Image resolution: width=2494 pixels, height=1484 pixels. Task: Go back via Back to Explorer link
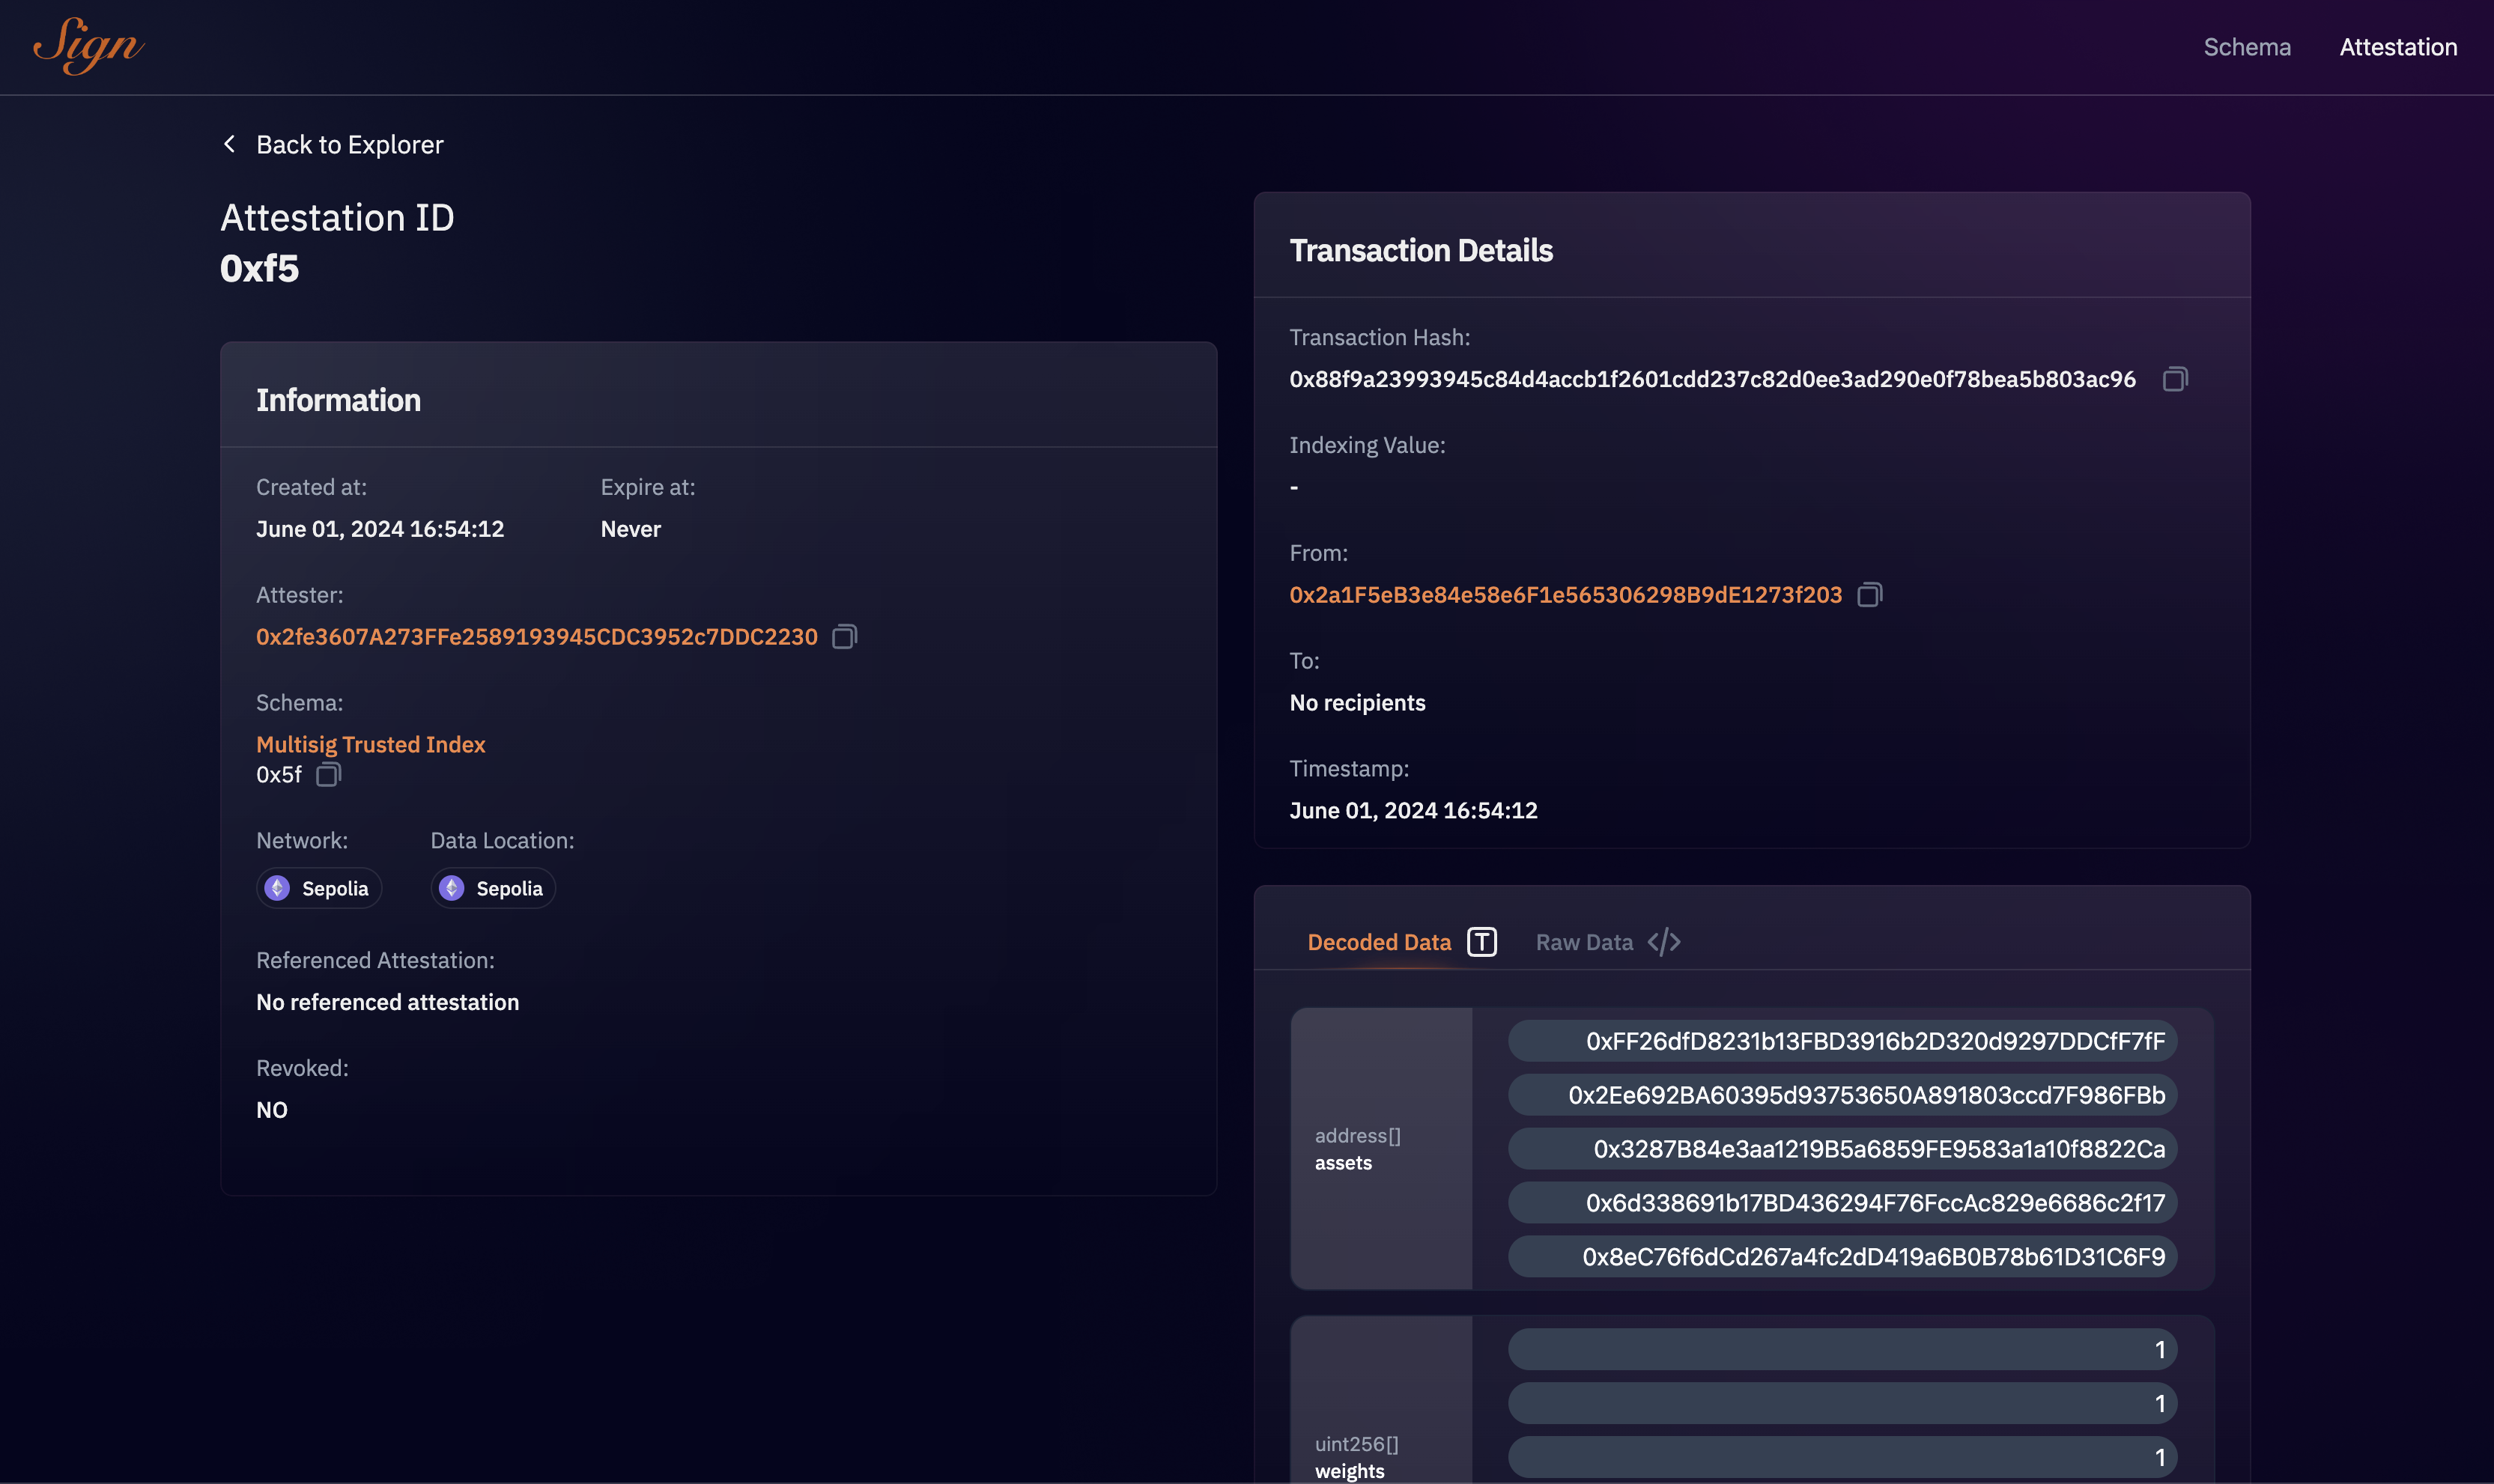coord(349,144)
